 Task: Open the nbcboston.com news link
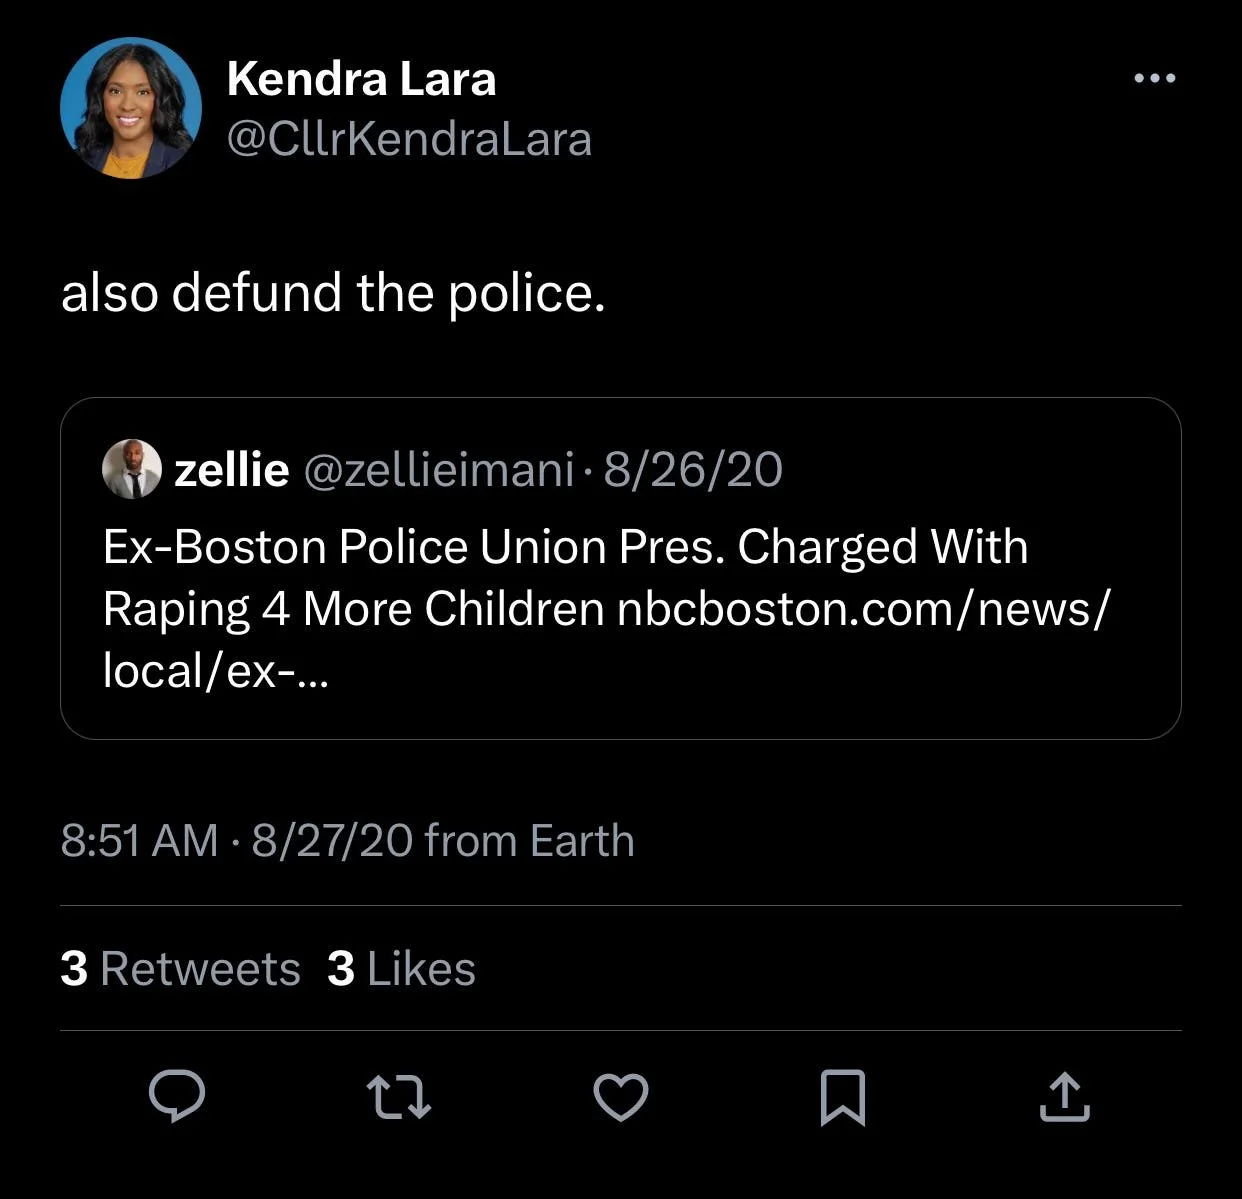pyautogui.click(x=862, y=609)
